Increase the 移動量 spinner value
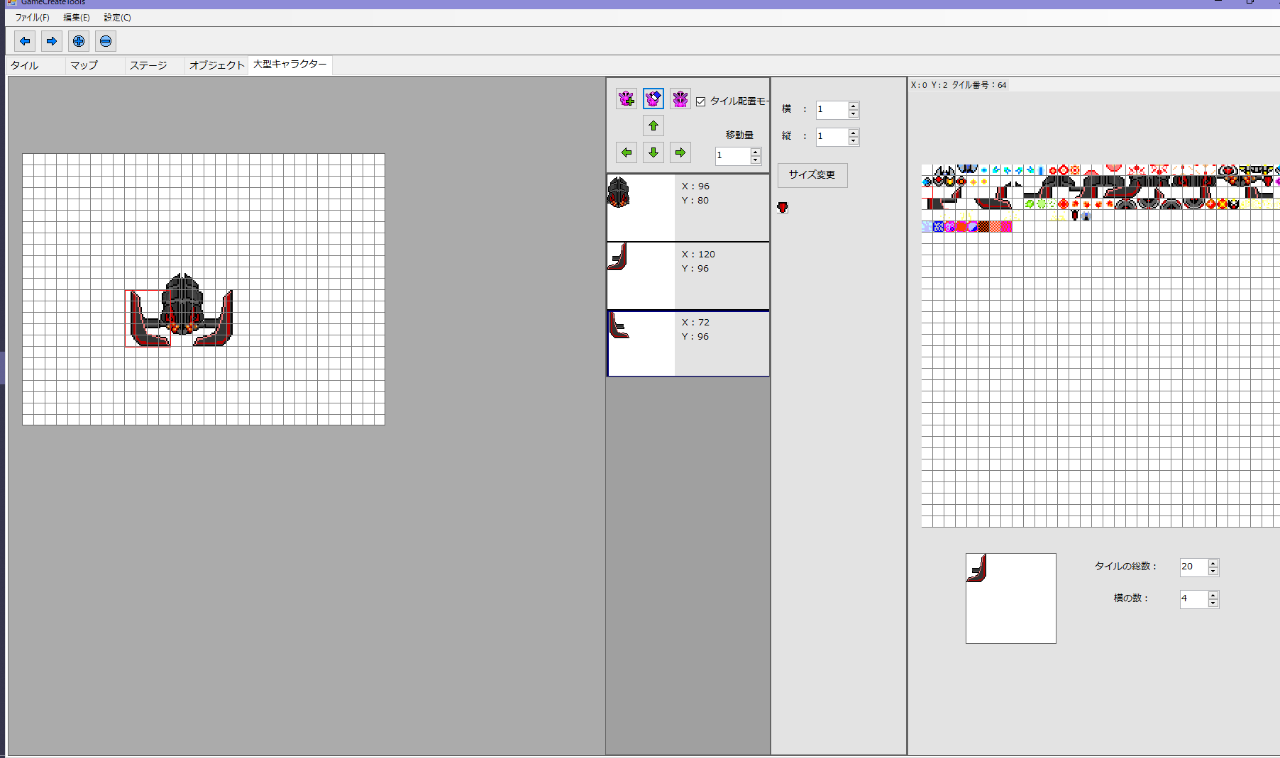The width and height of the screenshot is (1280, 758). coord(755,152)
